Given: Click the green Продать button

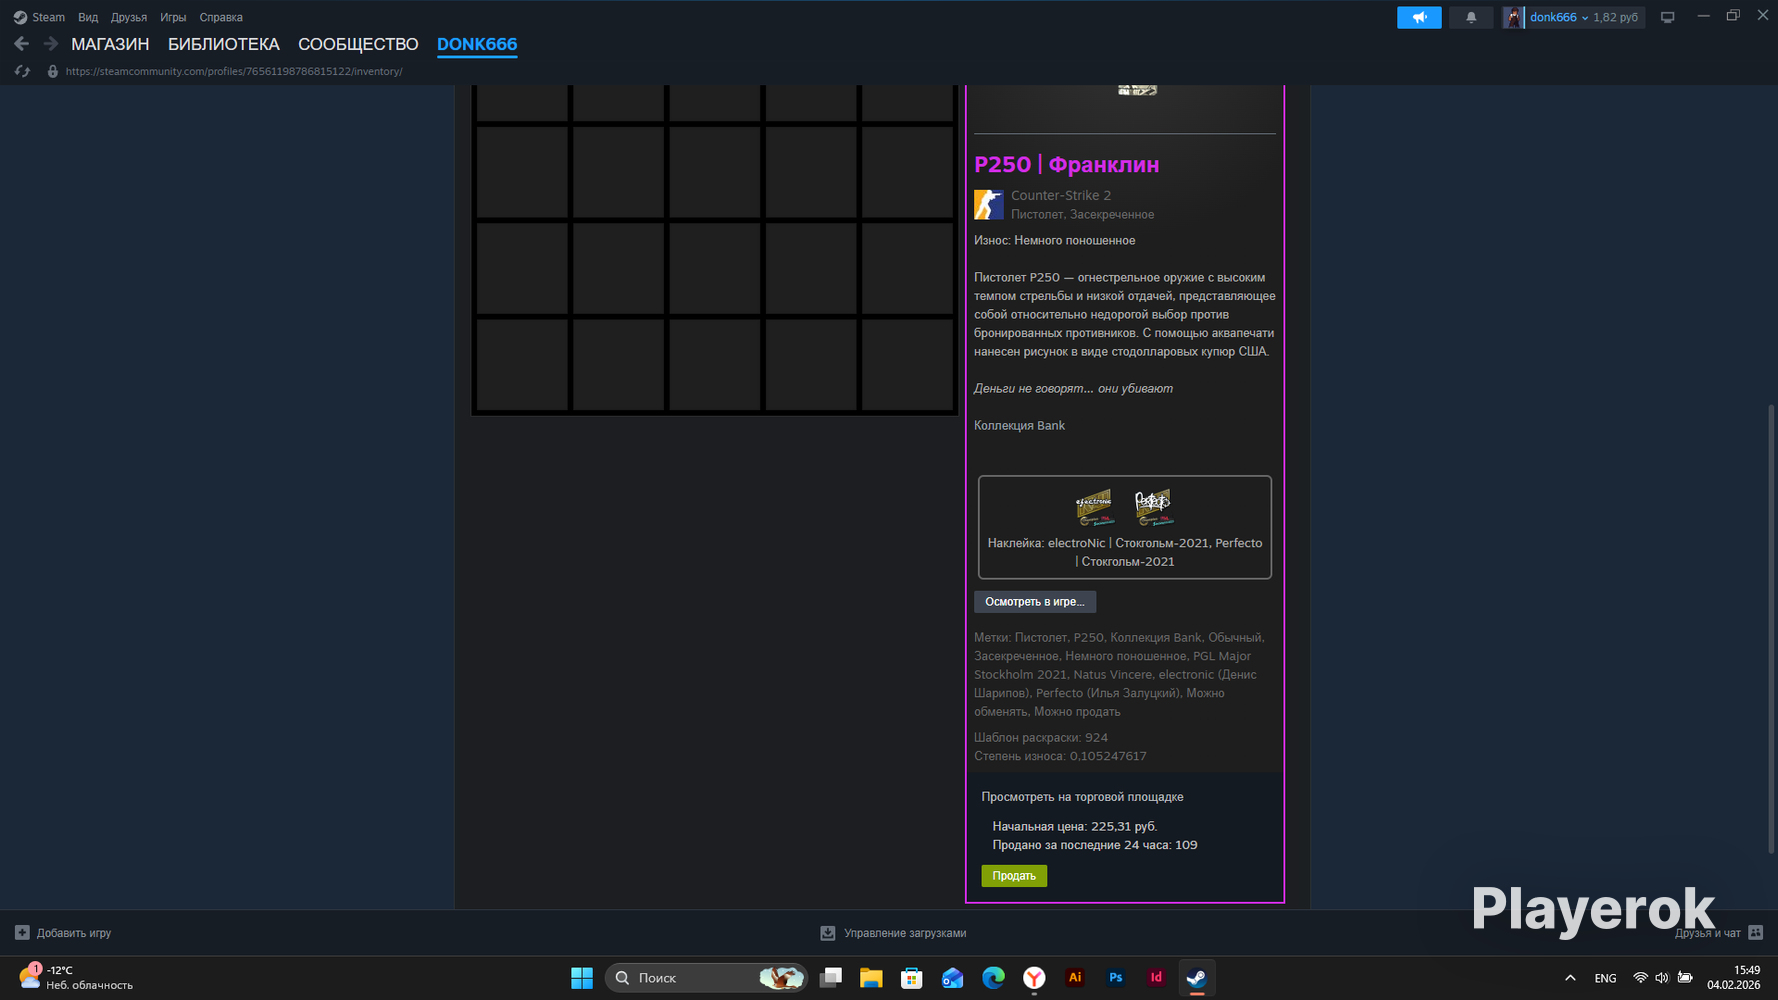Looking at the screenshot, I should 1014,876.
